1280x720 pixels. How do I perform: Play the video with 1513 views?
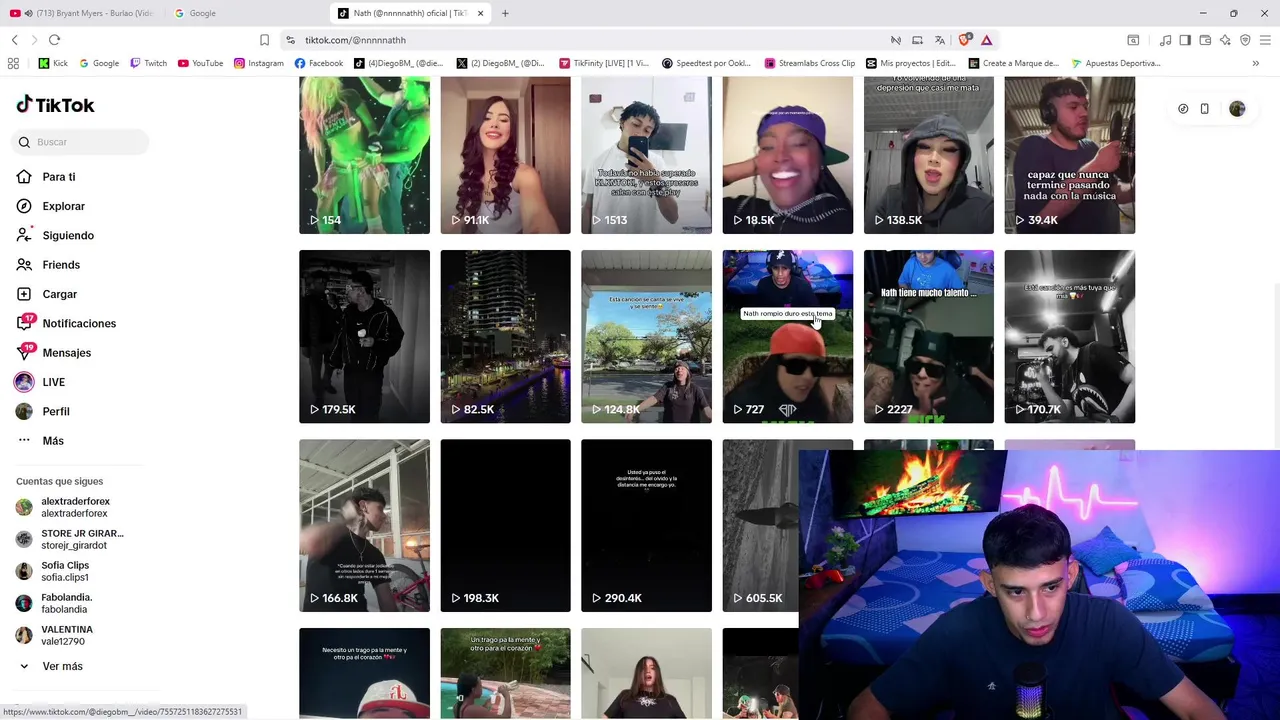tap(646, 155)
